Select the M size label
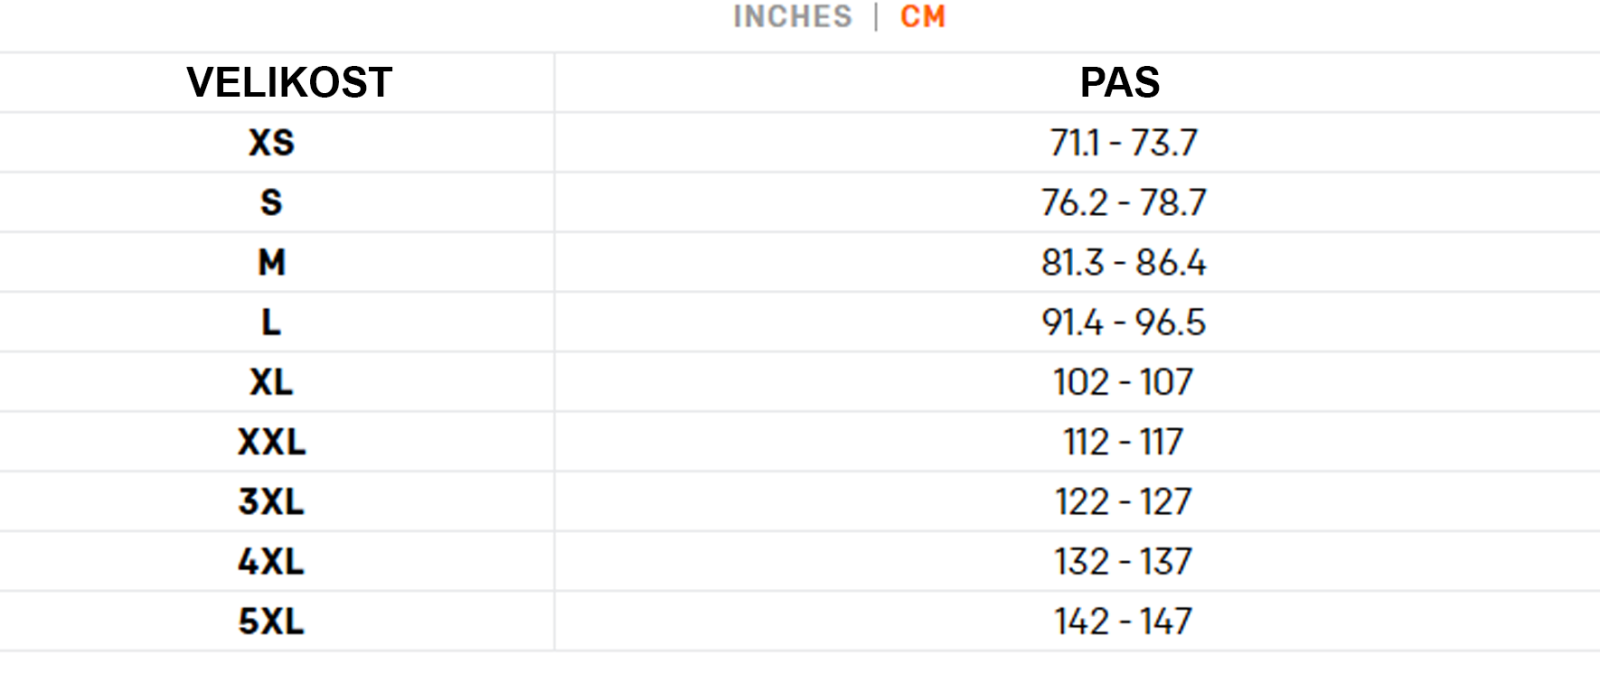This screenshot has width=1600, height=692. pyautogui.click(x=271, y=262)
